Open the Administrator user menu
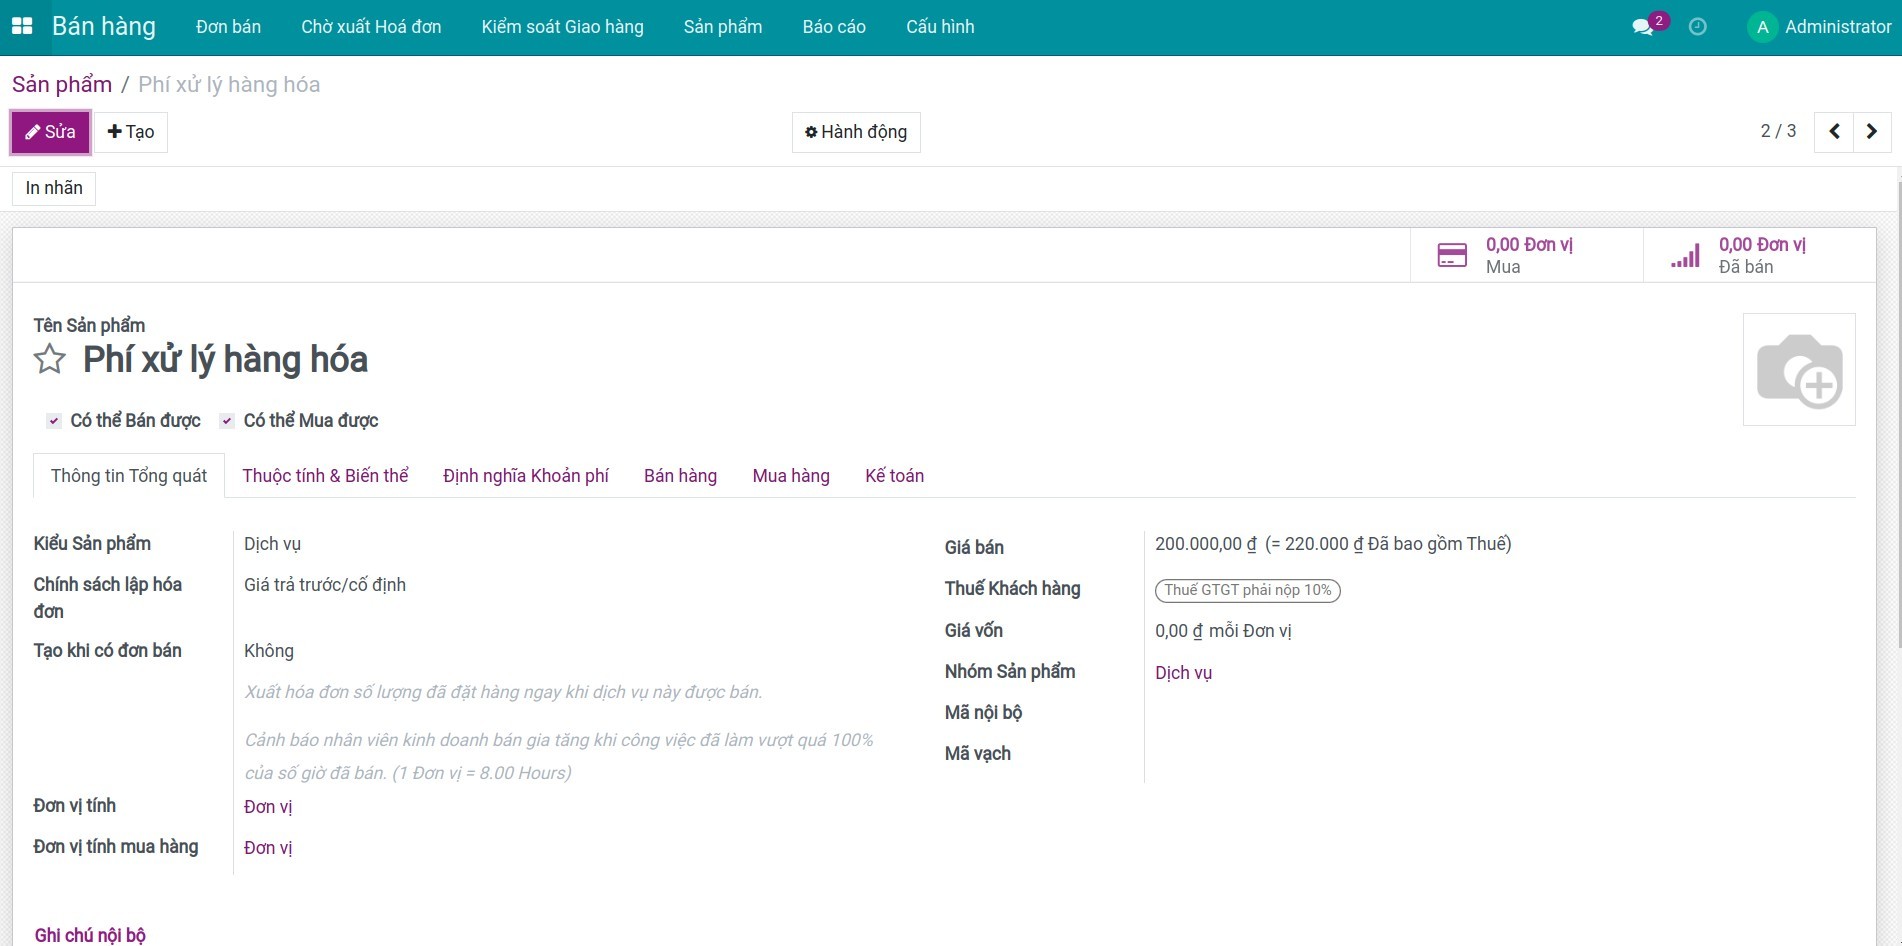Screen dimensions: 1902x946 (1819, 27)
